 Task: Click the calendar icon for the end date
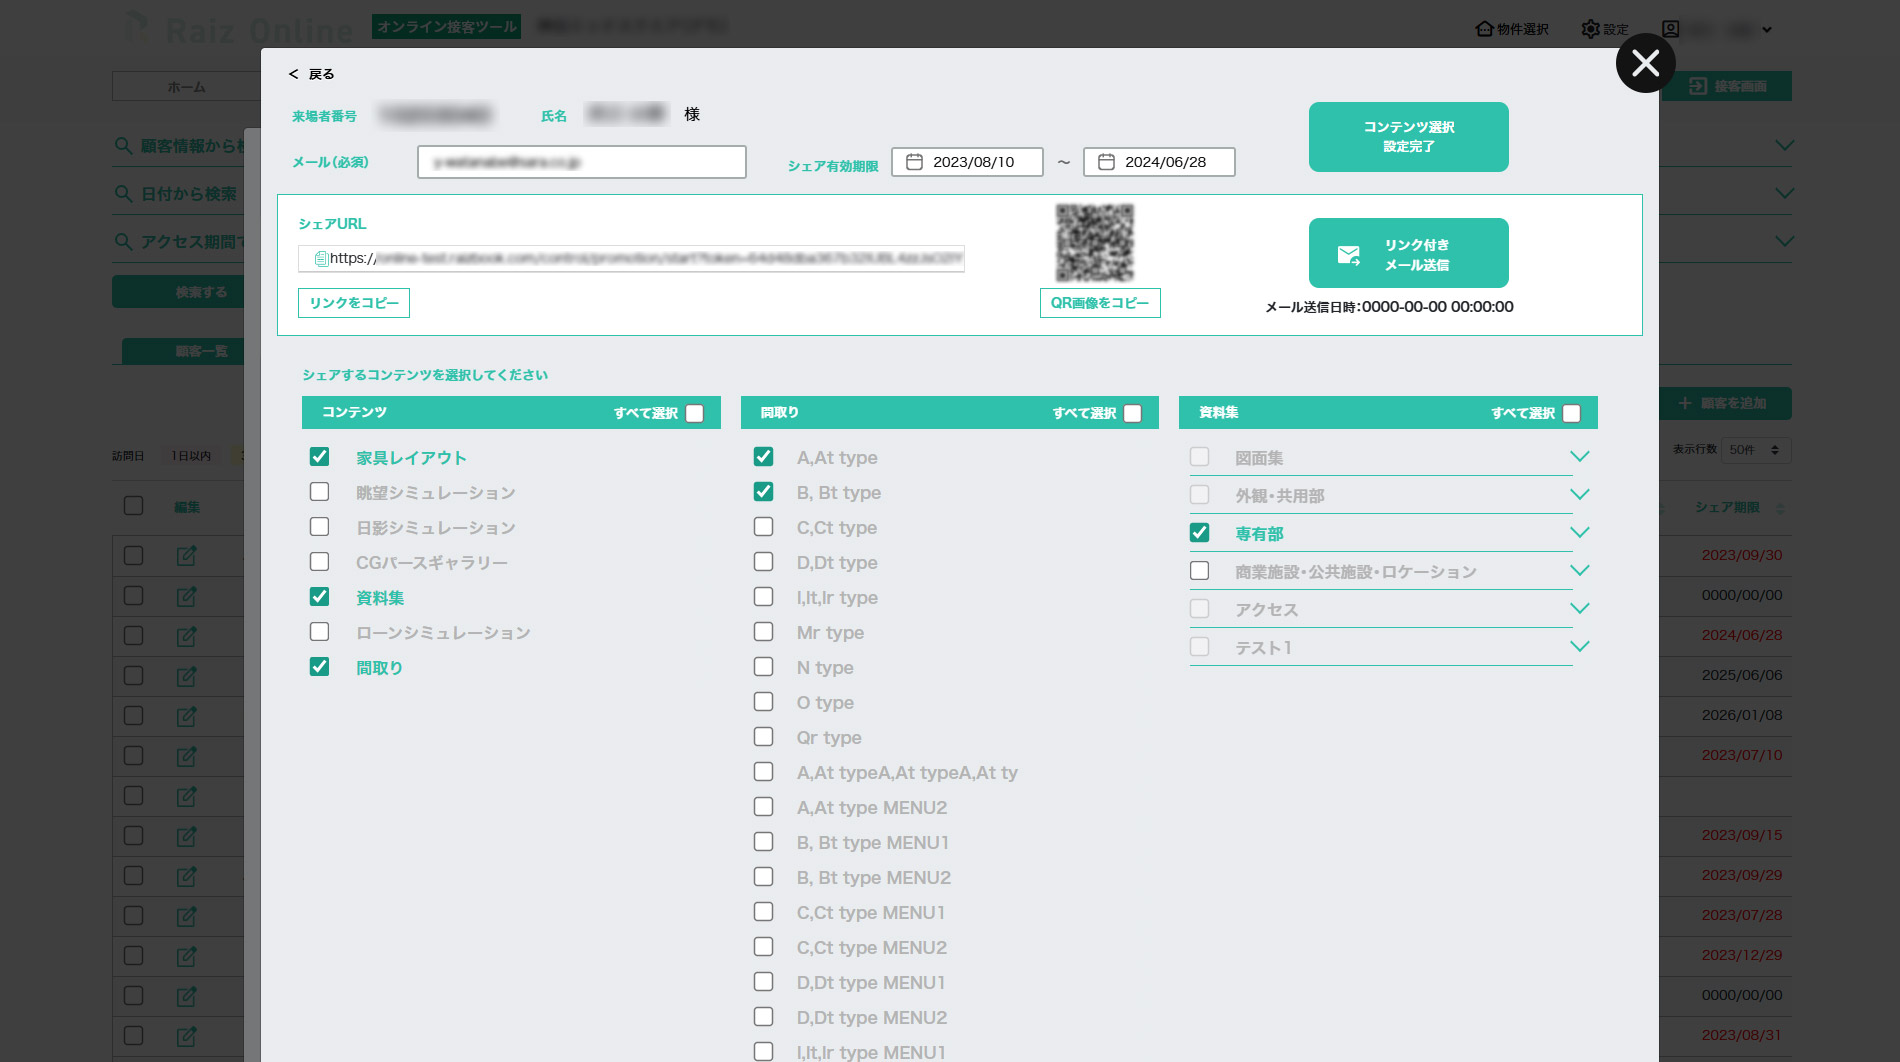tap(1105, 161)
